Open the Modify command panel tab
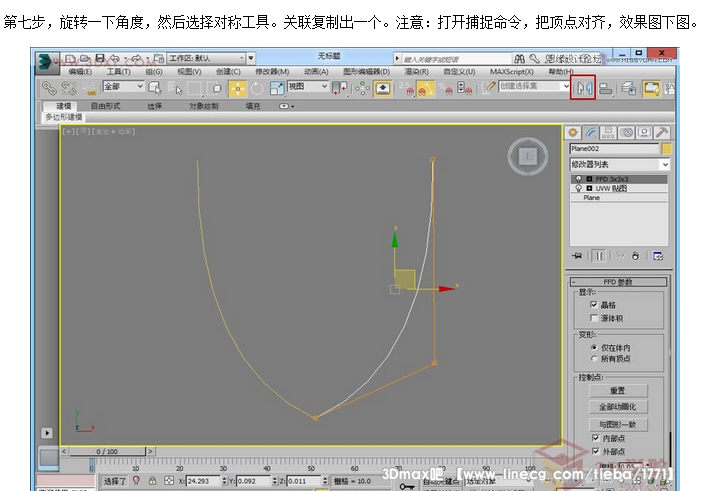Viewport: 703px width, 491px height. (591, 132)
